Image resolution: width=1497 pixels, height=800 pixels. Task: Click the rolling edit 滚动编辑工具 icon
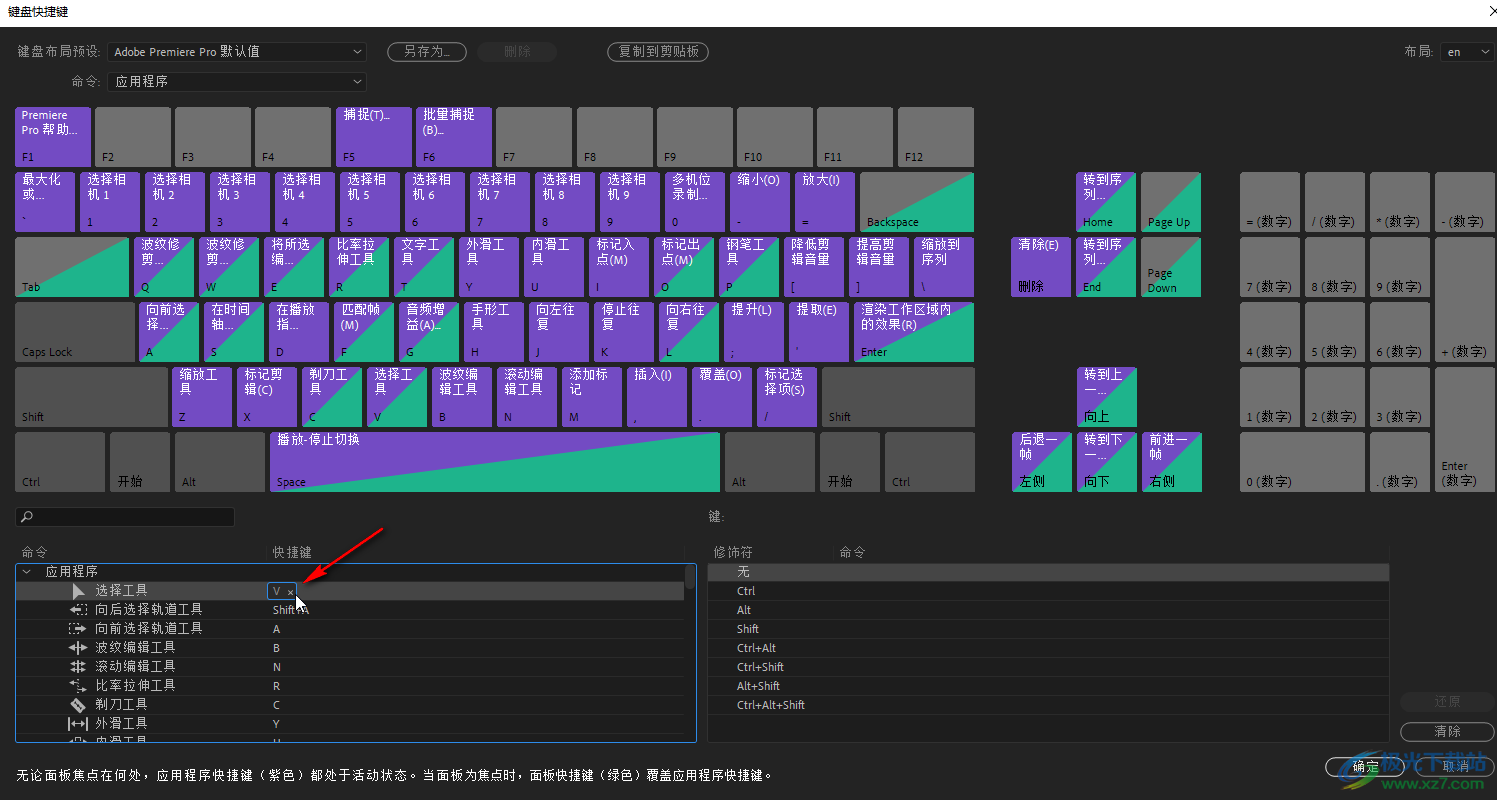pos(78,667)
